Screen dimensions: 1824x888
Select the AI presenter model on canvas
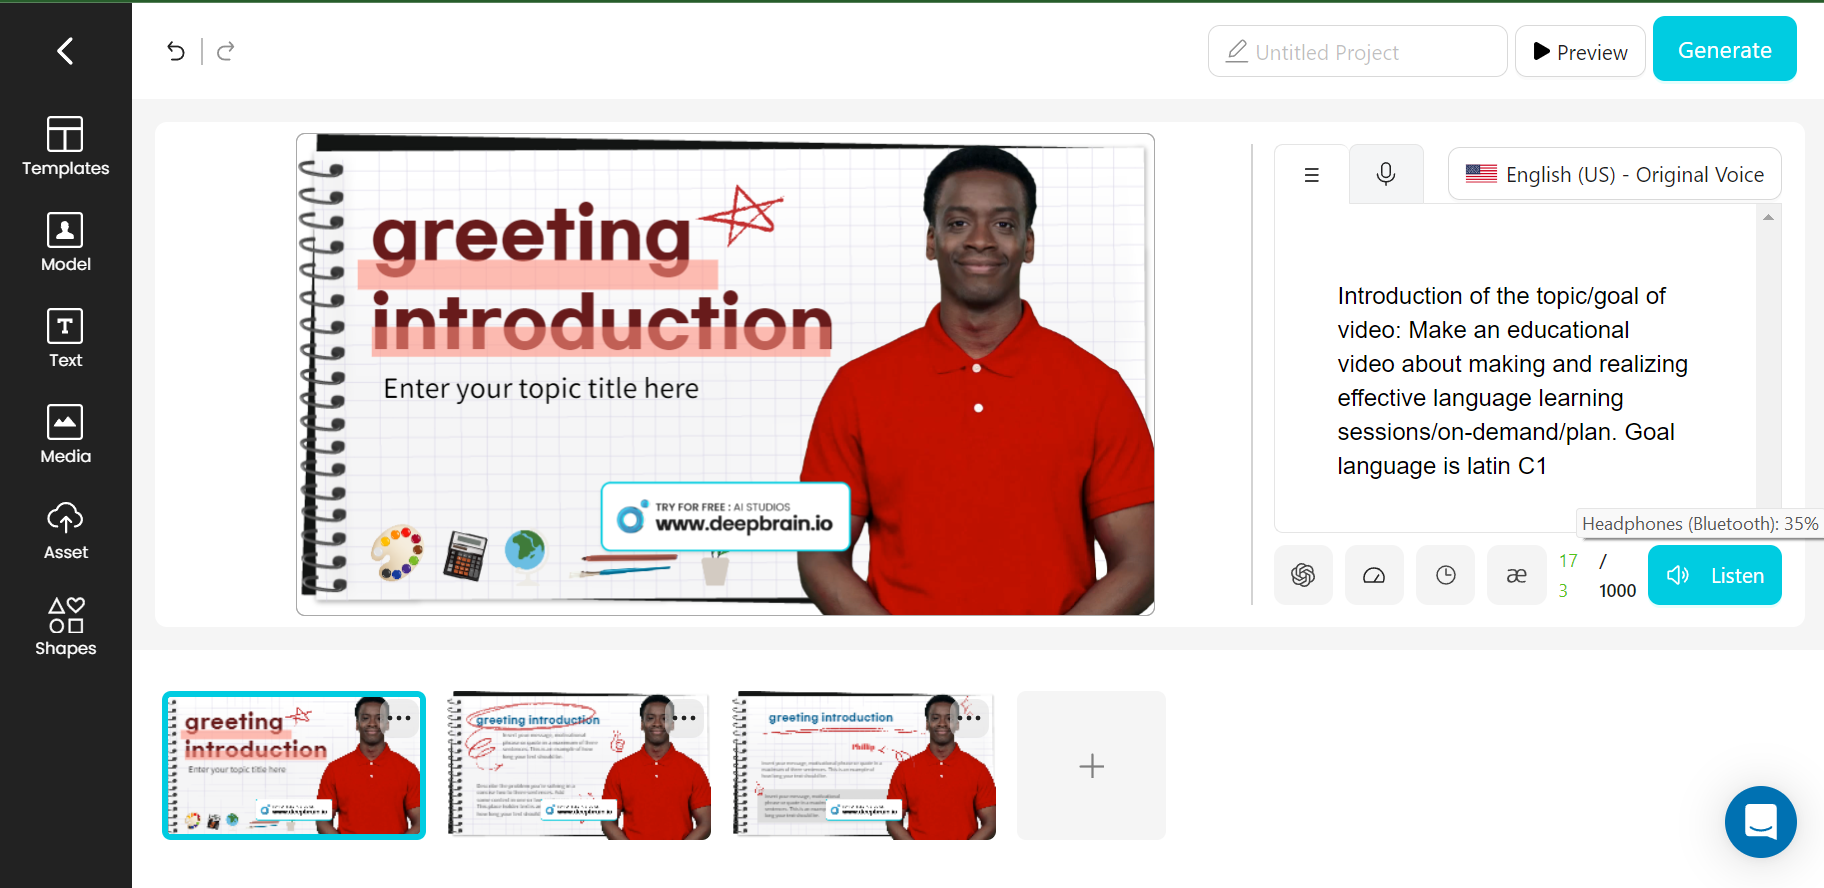[975, 380]
